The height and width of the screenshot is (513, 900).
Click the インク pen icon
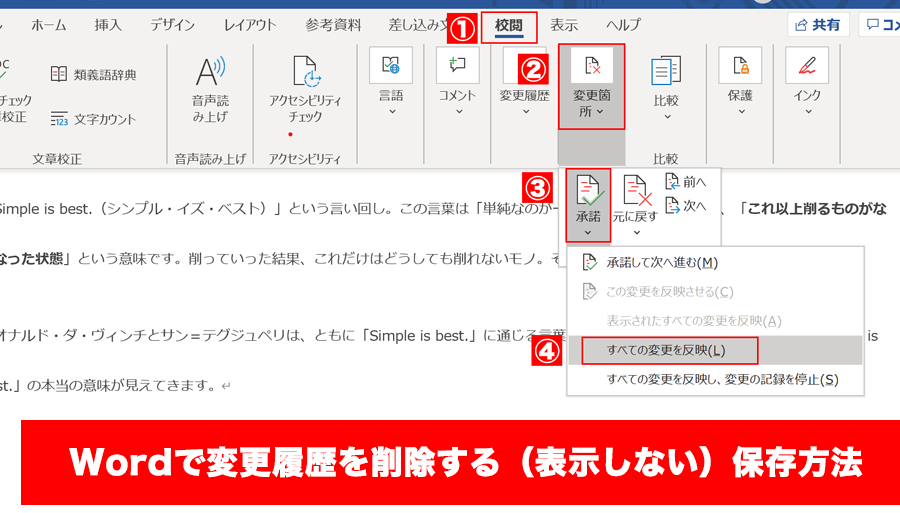807,65
